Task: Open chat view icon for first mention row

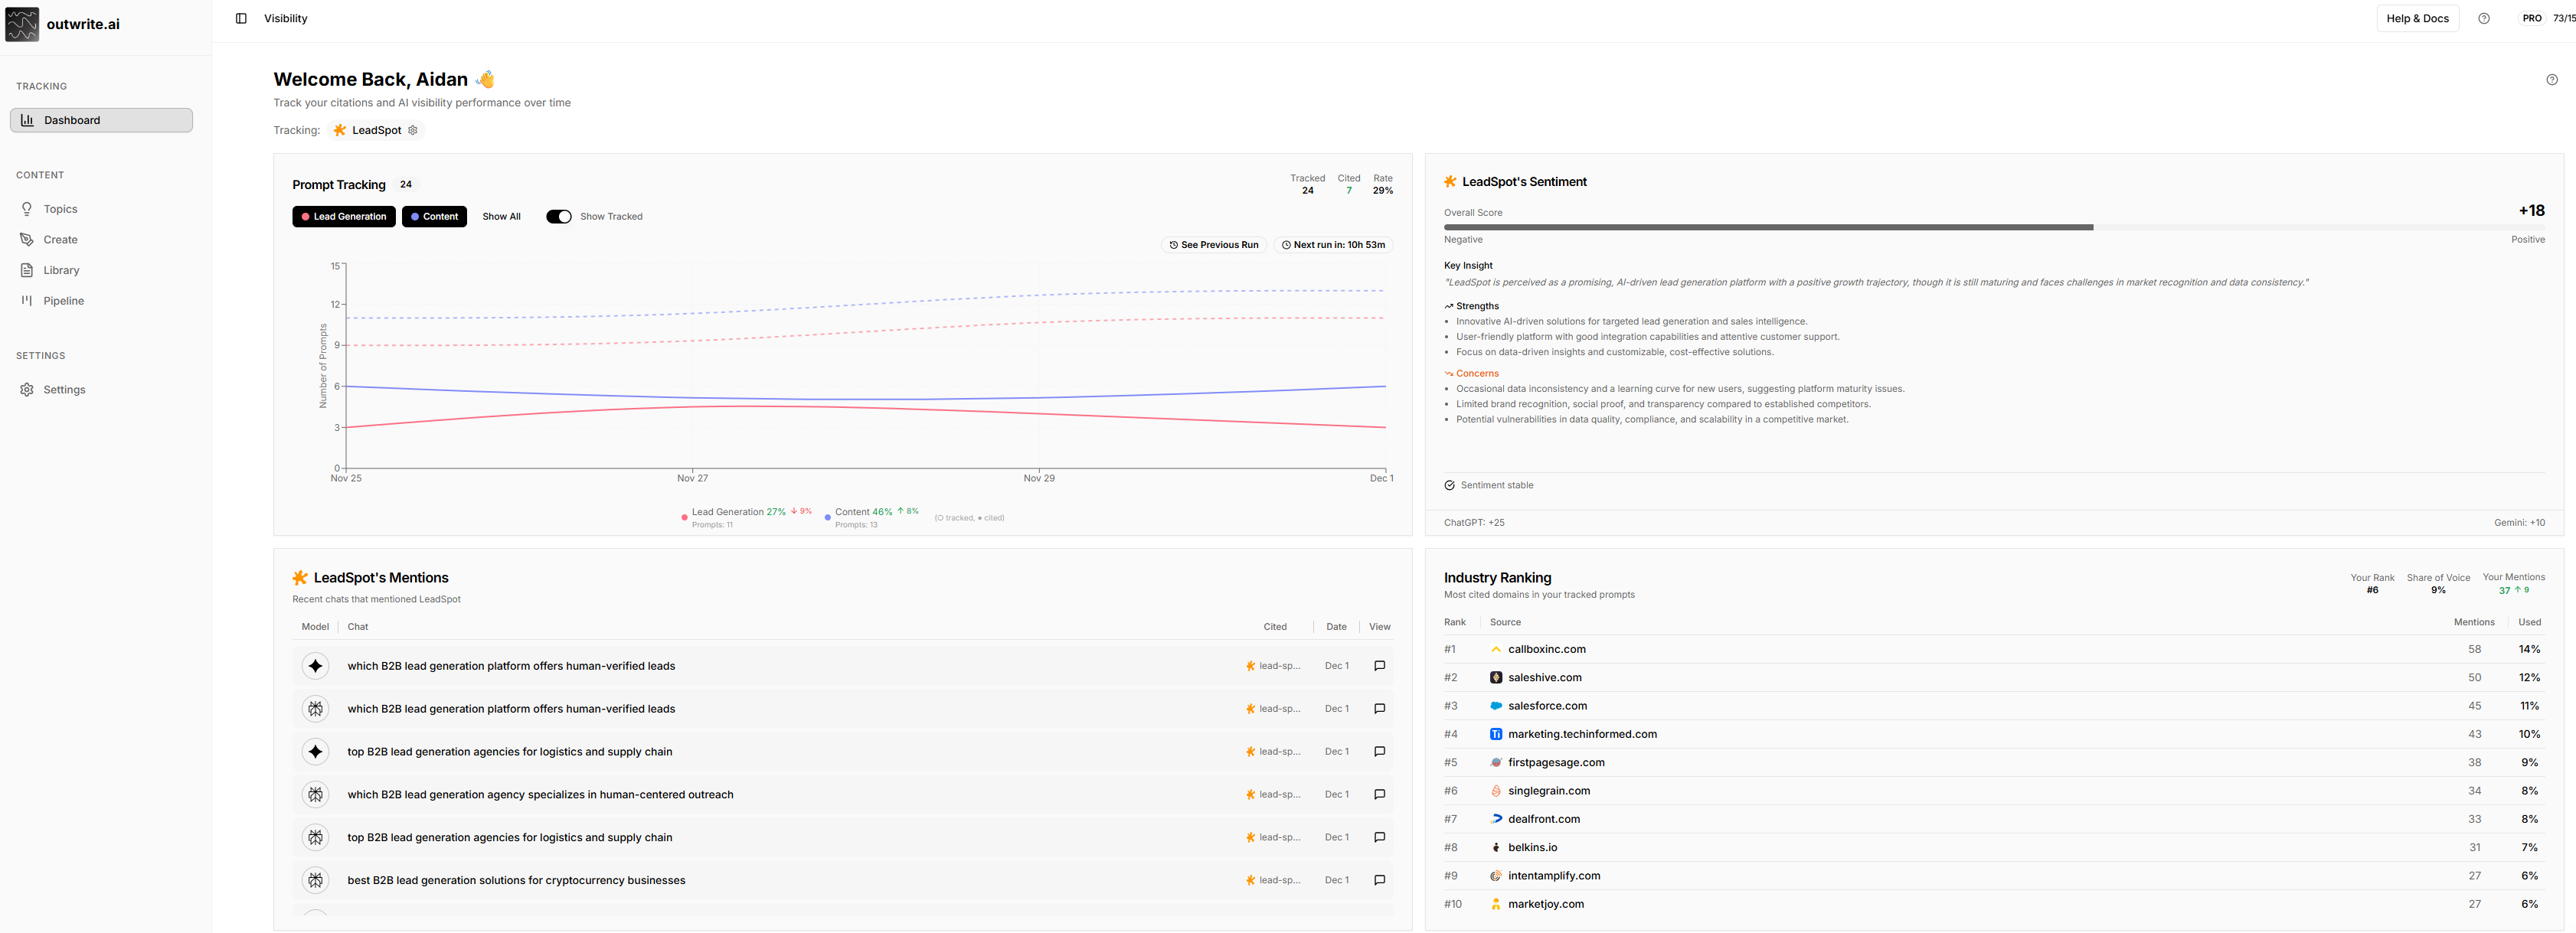Action: [1379, 666]
